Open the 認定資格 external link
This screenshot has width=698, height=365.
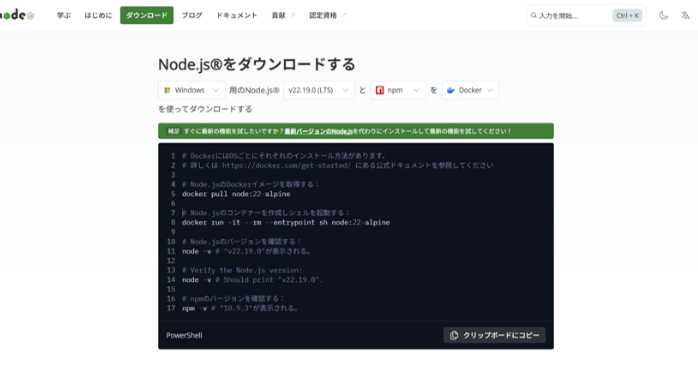[328, 16]
